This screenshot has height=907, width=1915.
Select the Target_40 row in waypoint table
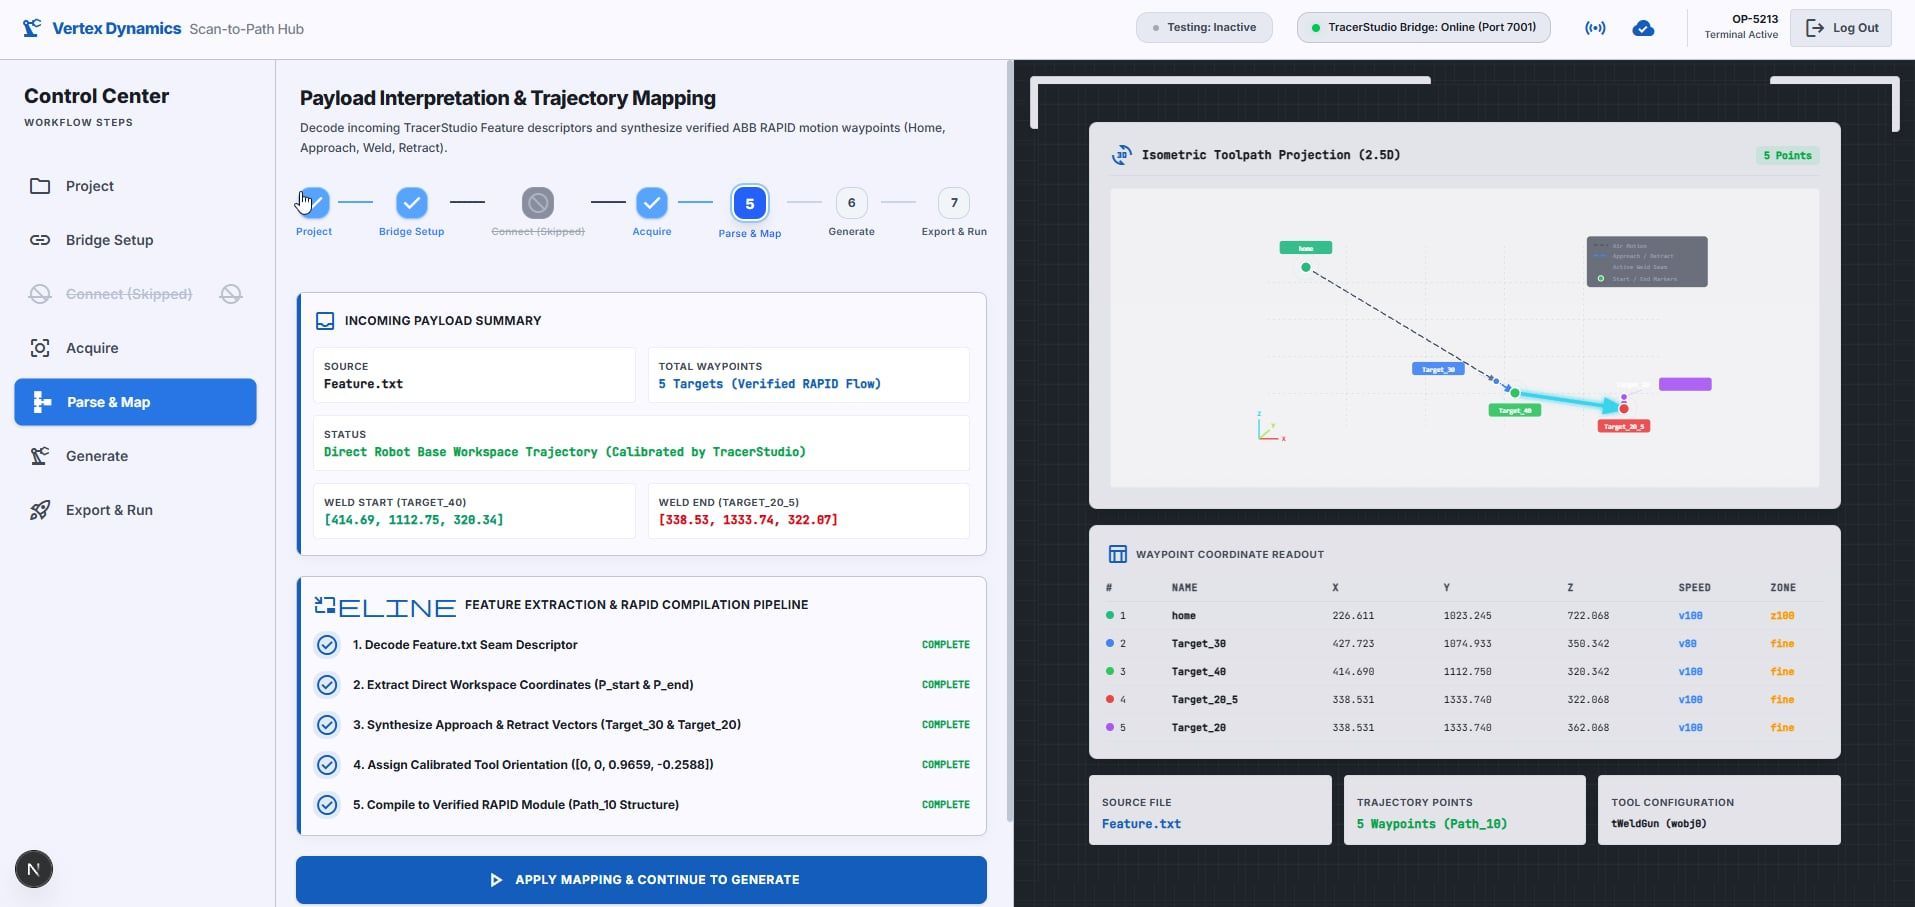[x=1464, y=672]
